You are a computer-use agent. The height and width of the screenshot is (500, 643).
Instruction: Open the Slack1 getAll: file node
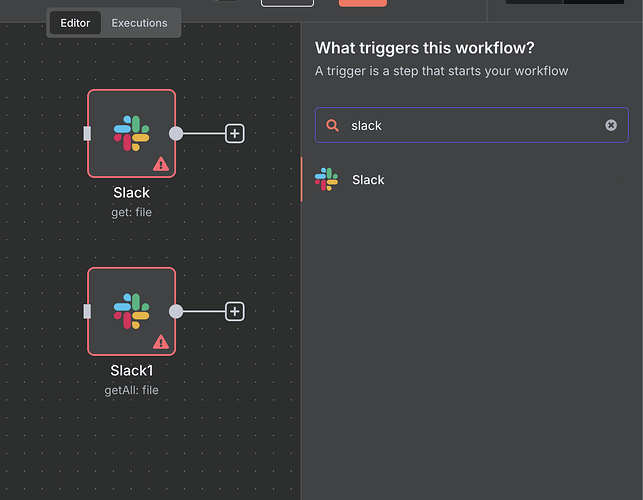click(132, 312)
